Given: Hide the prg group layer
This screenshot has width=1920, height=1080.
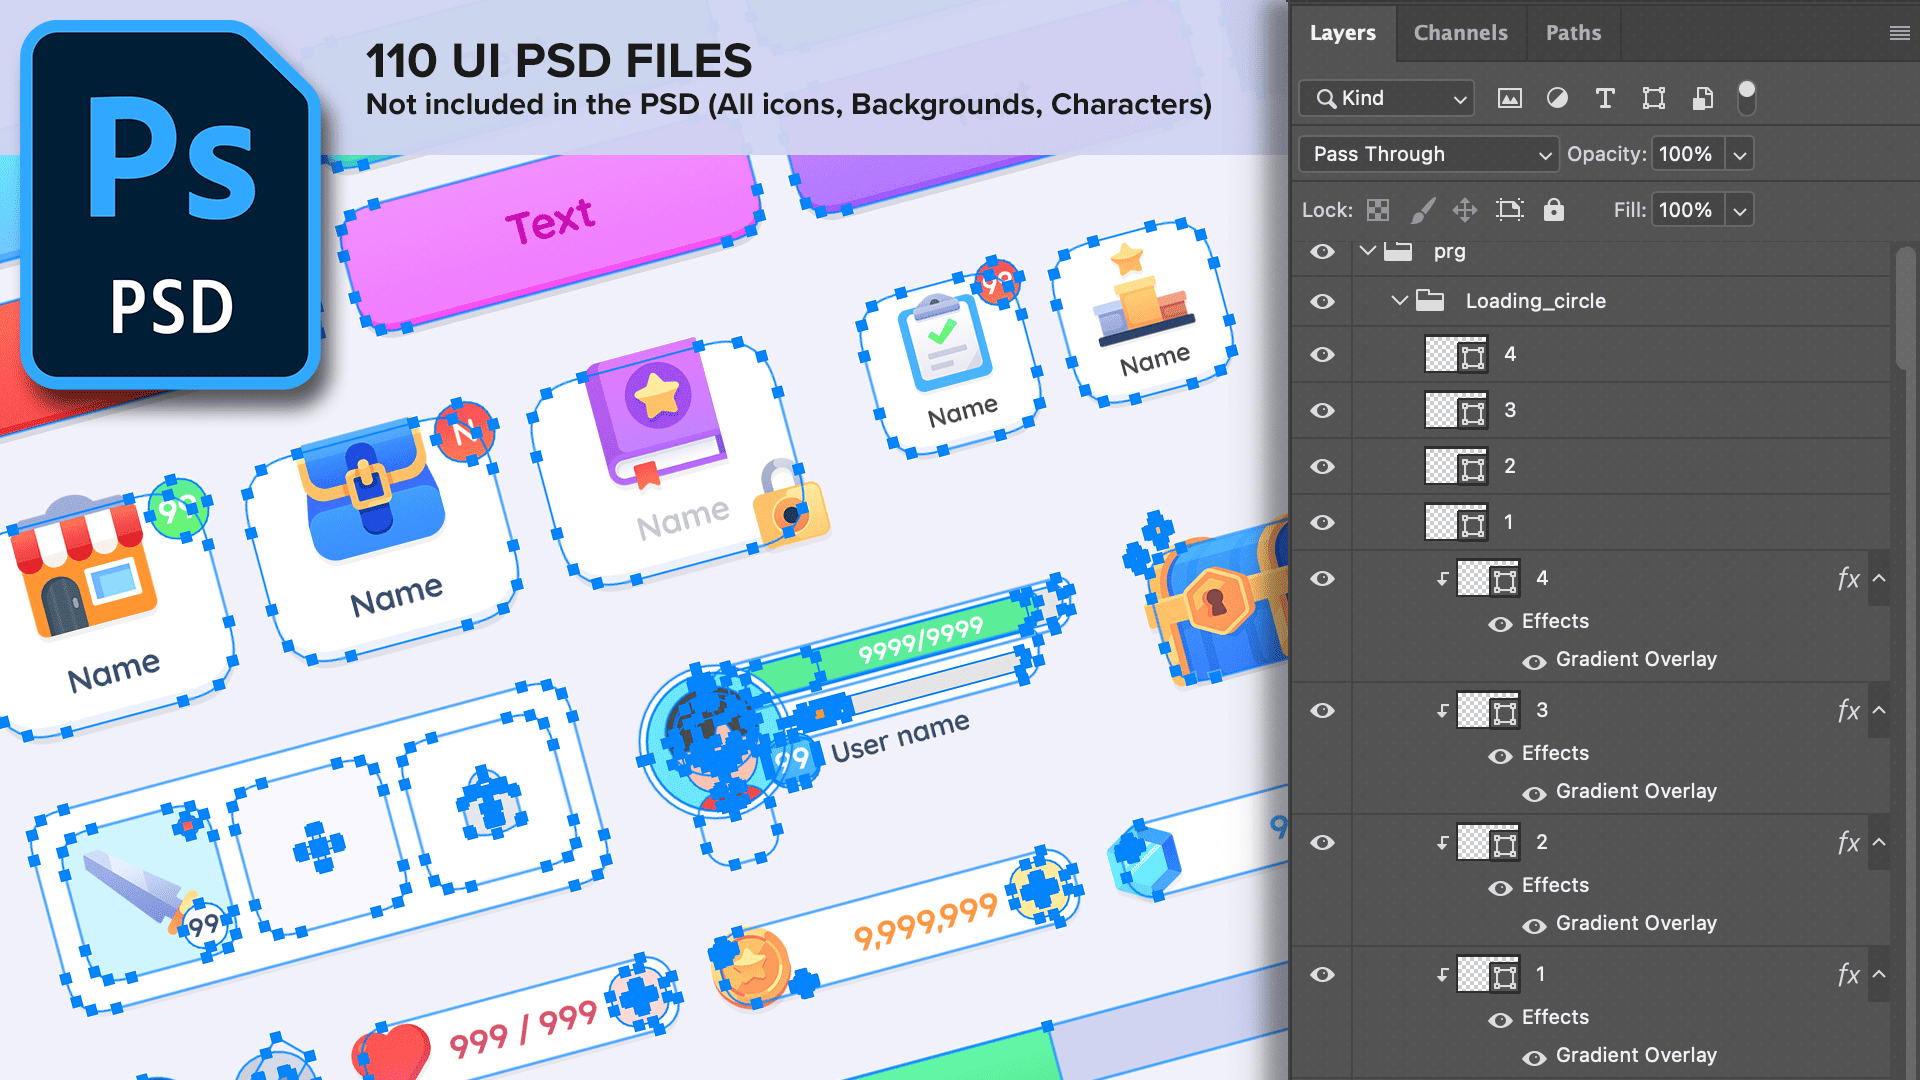Looking at the screenshot, I should coord(1322,251).
